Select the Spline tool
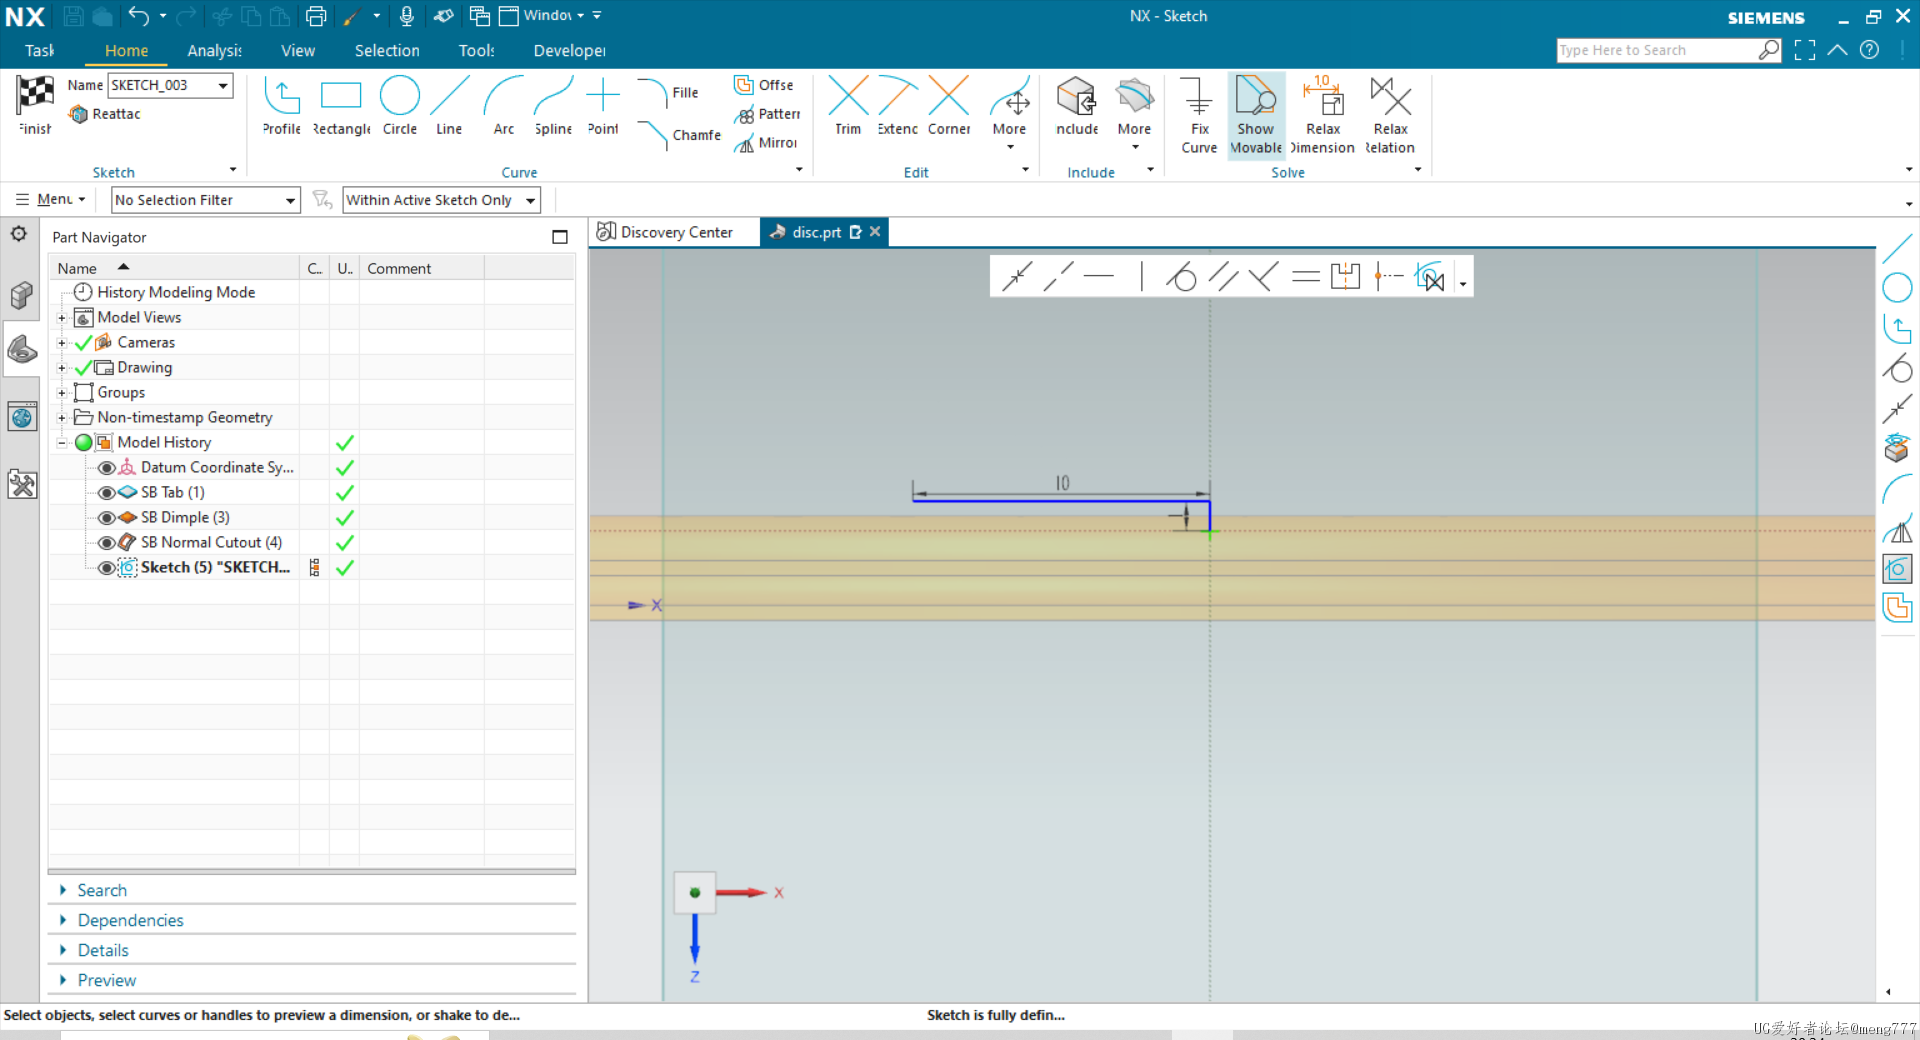Viewport: 1920px width, 1040px height. pyautogui.click(x=553, y=106)
